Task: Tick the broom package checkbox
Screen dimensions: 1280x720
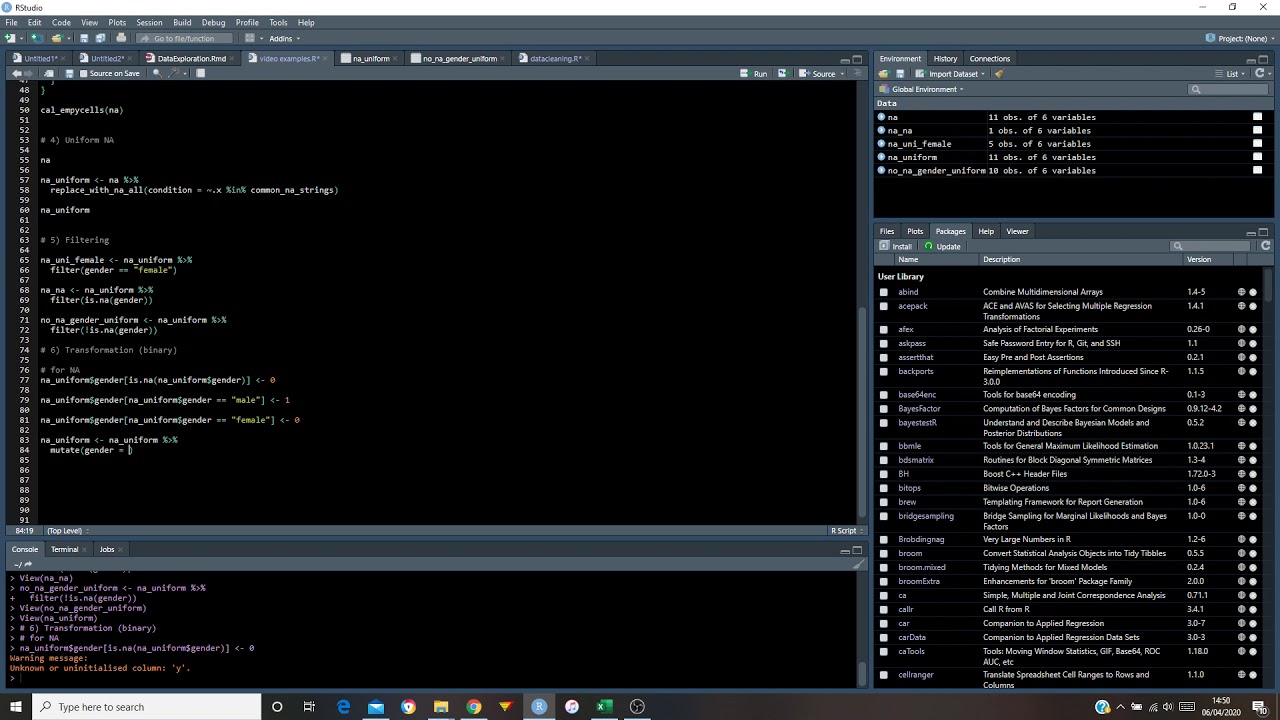Action: click(x=884, y=553)
